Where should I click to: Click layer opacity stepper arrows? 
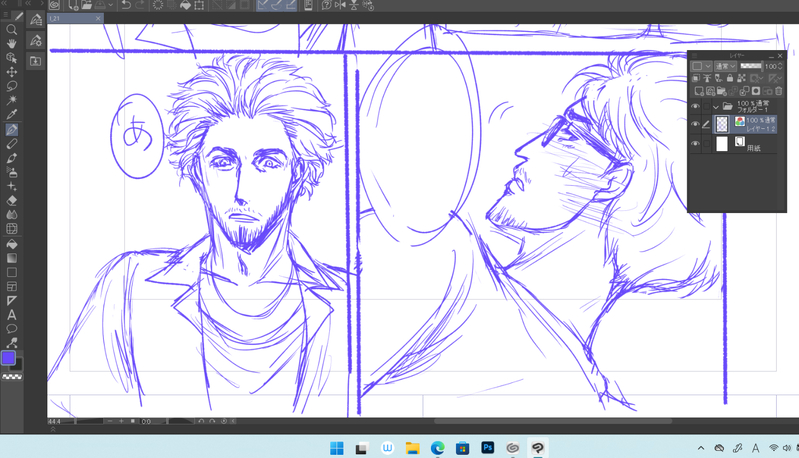[x=780, y=66]
